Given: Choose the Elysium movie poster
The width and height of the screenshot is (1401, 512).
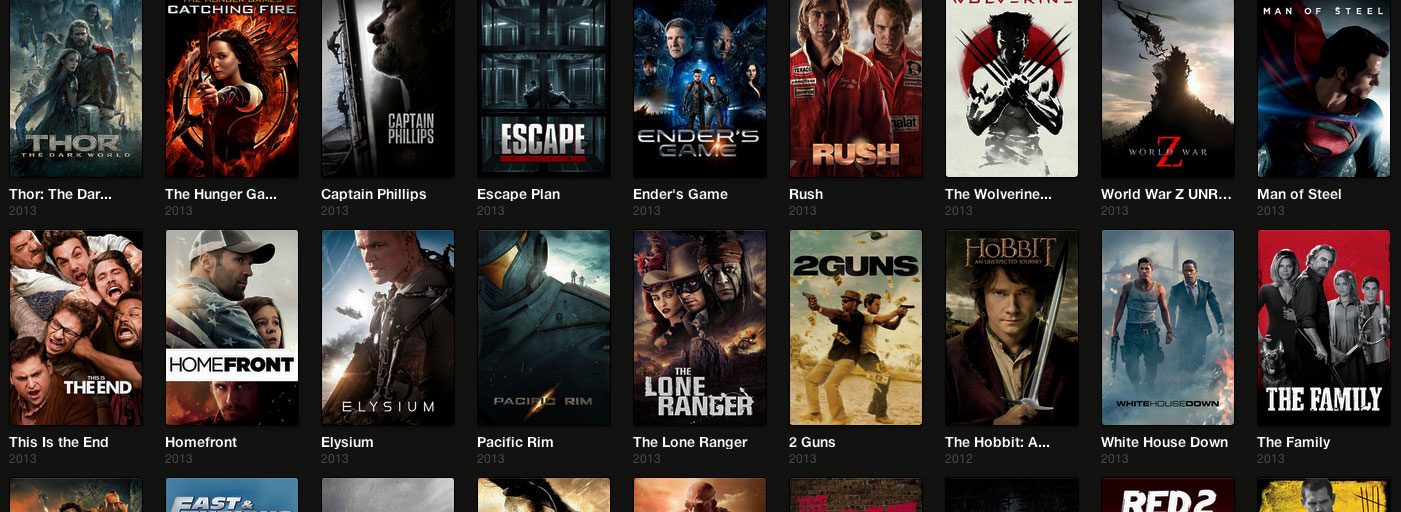Looking at the screenshot, I should tap(388, 328).
